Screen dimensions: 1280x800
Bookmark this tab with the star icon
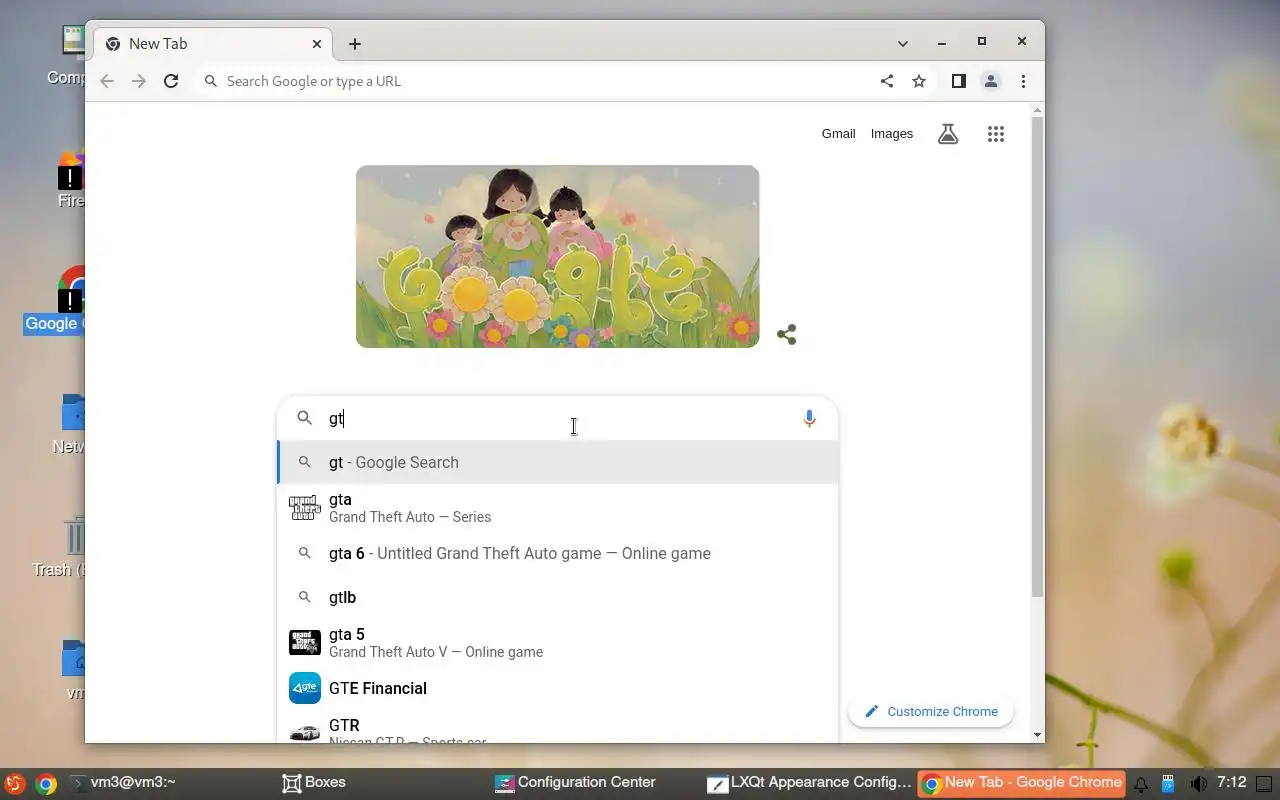coord(919,81)
